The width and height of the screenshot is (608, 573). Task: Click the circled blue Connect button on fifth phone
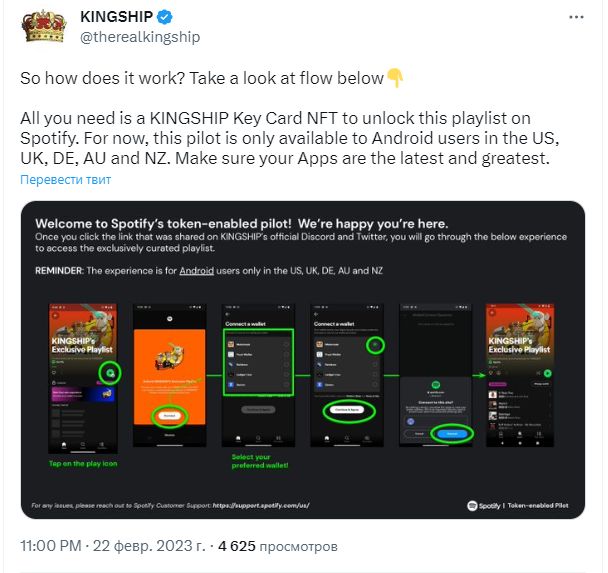click(x=452, y=433)
